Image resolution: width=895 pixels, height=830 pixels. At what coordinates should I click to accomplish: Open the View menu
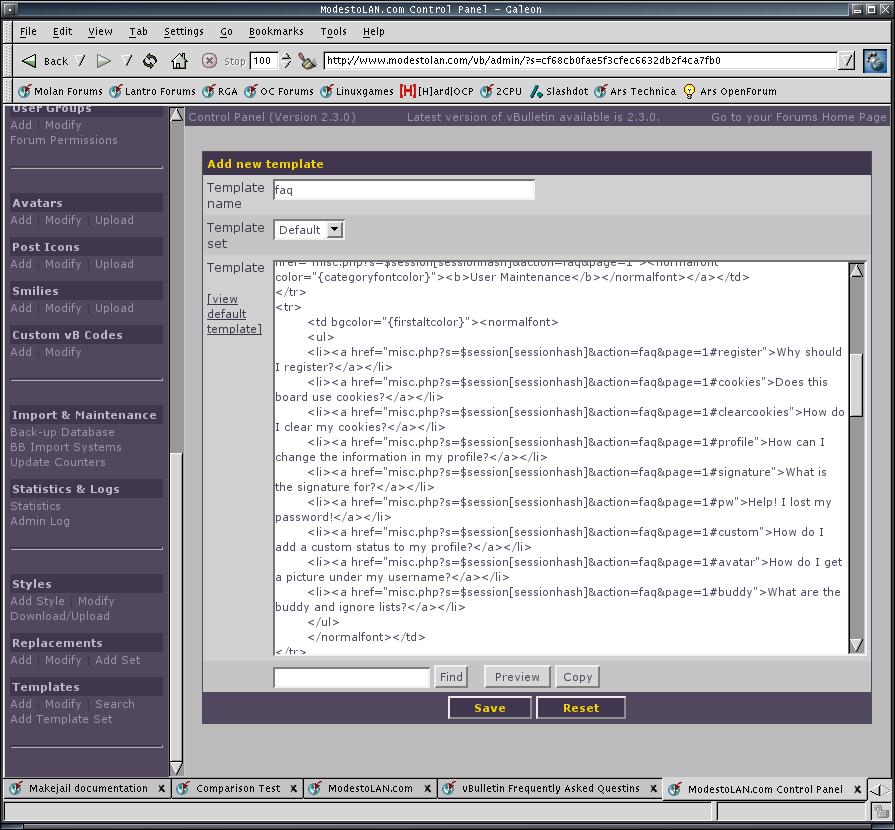tap(100, 31)
